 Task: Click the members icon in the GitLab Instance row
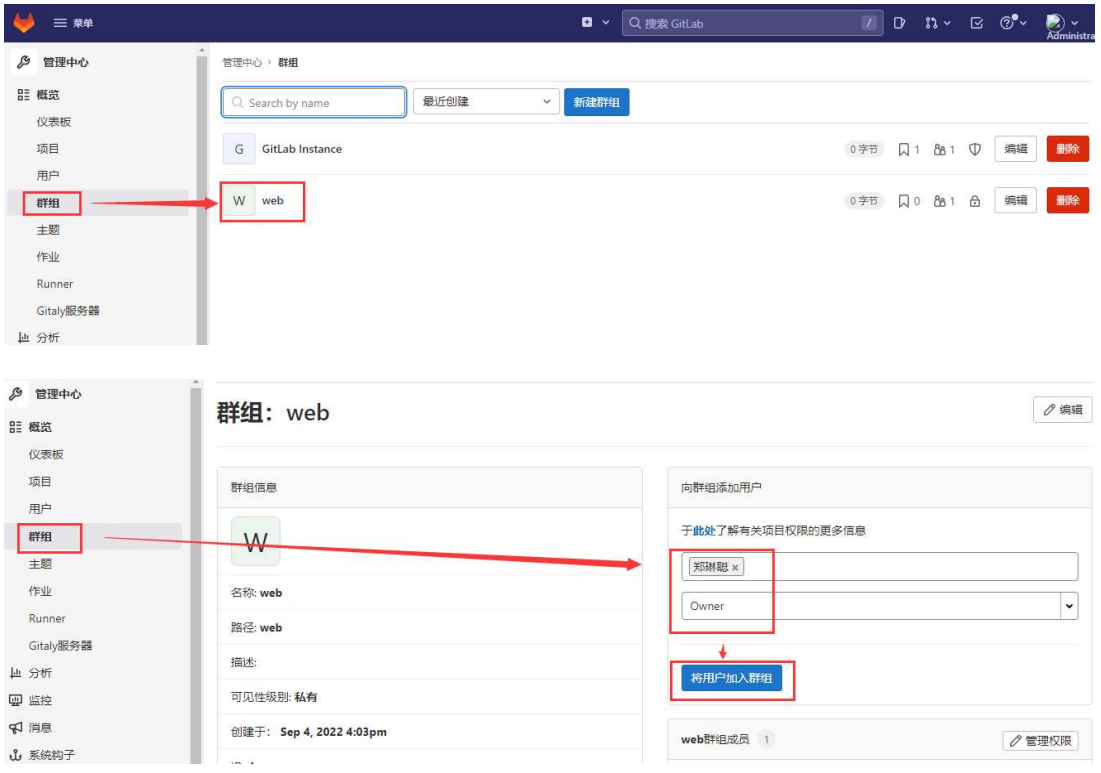(x=940, y=150)
